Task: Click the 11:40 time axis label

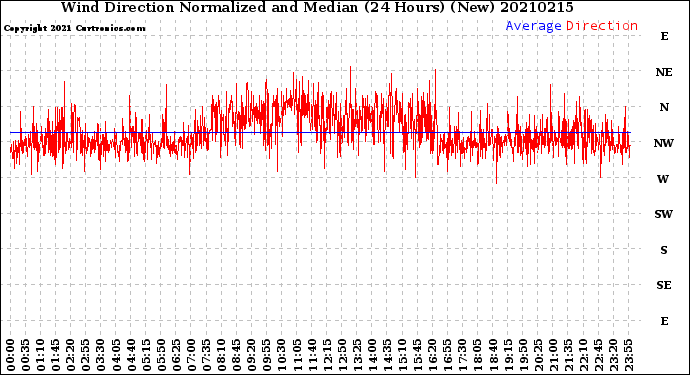Action: pyautogui.click(x=312, y=355)
